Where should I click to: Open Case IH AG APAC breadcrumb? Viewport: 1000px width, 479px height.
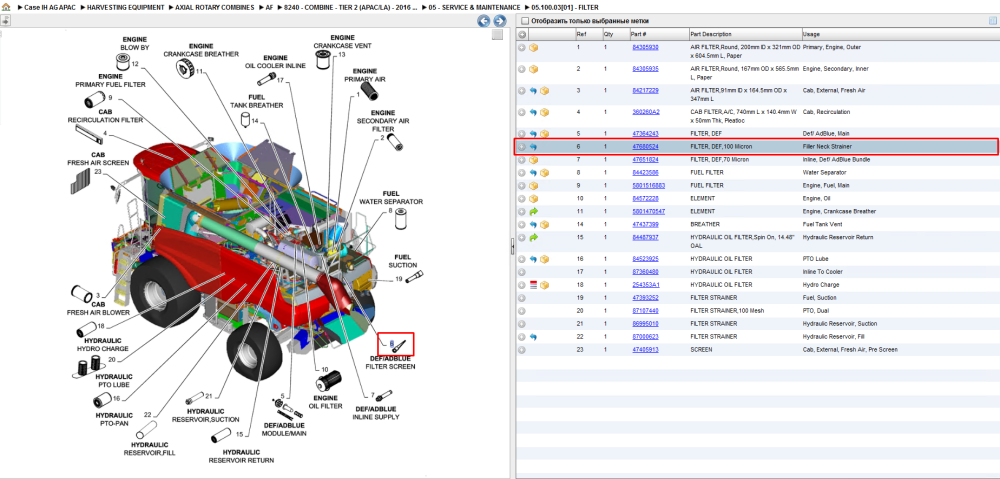(52, 8)
